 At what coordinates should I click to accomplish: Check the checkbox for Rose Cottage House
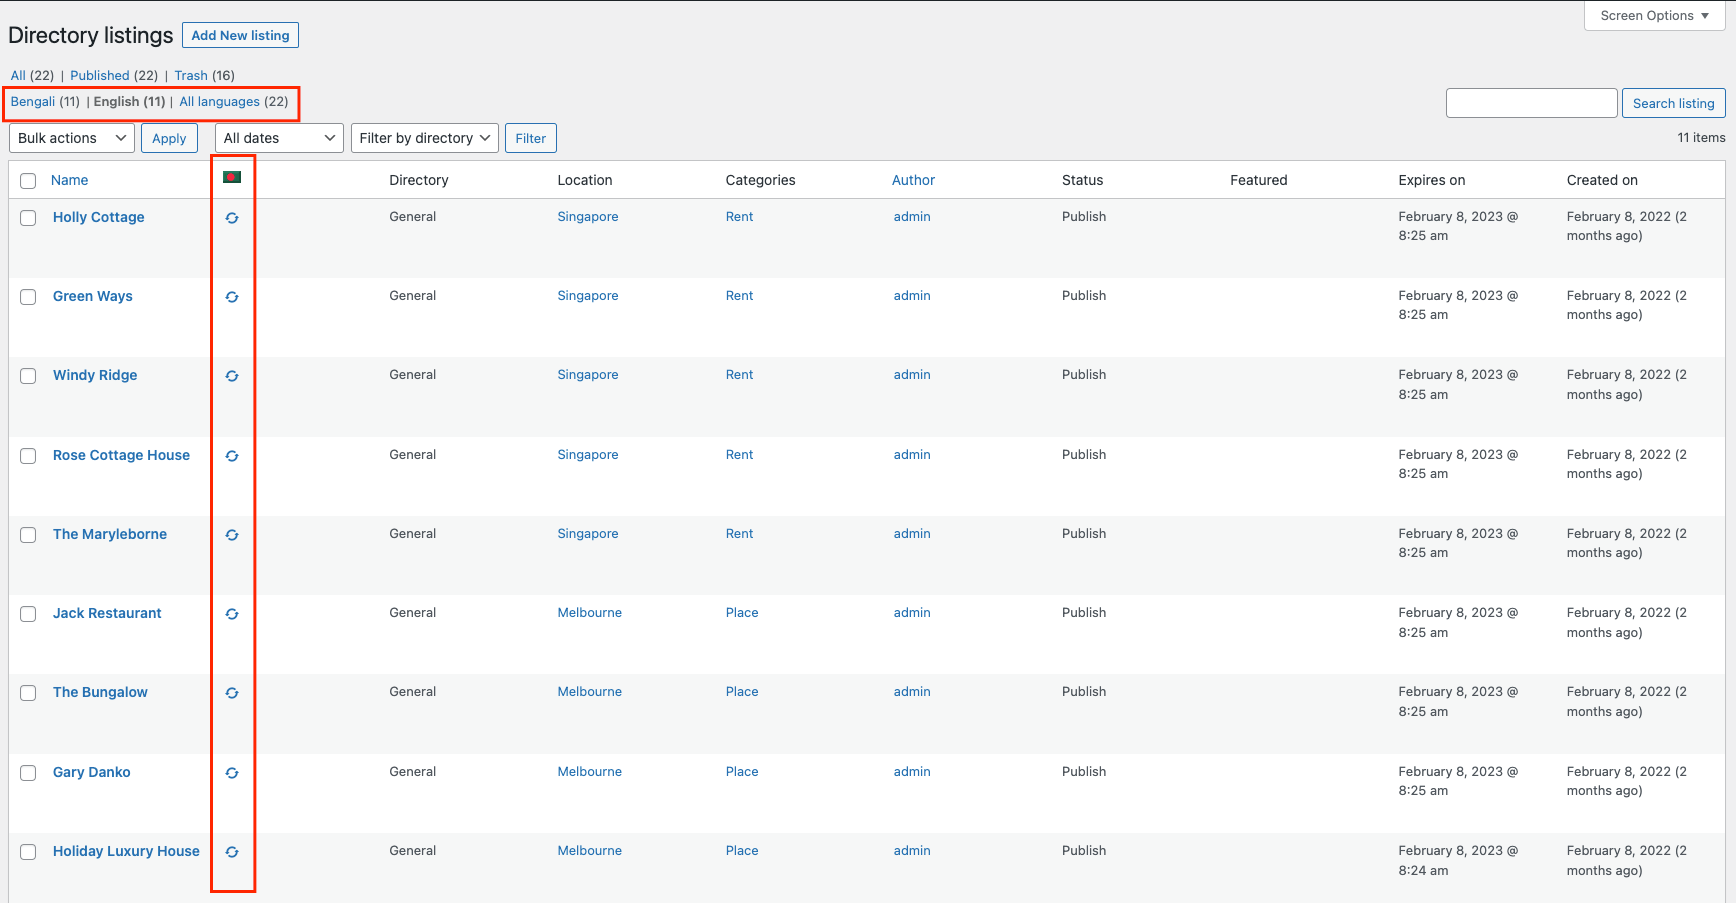pos(28,455)
